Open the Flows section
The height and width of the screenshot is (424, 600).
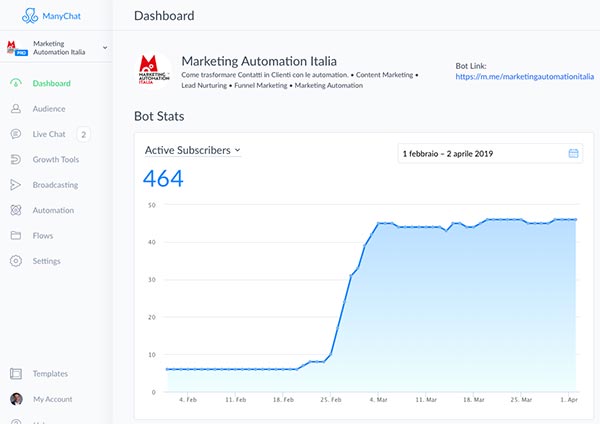coord(43,236)
